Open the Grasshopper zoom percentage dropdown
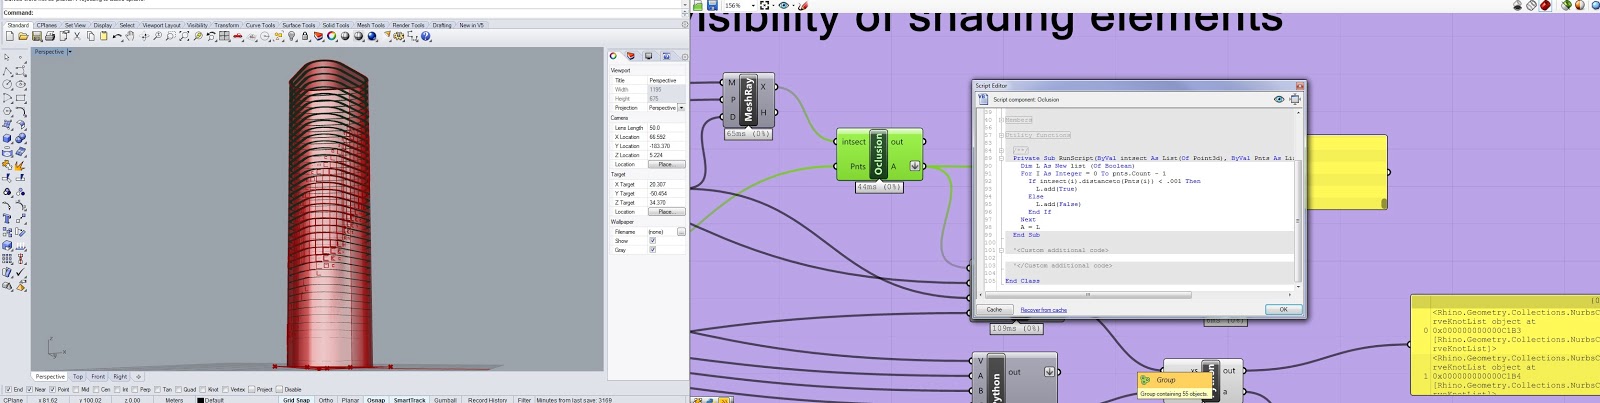 (753, 5)
